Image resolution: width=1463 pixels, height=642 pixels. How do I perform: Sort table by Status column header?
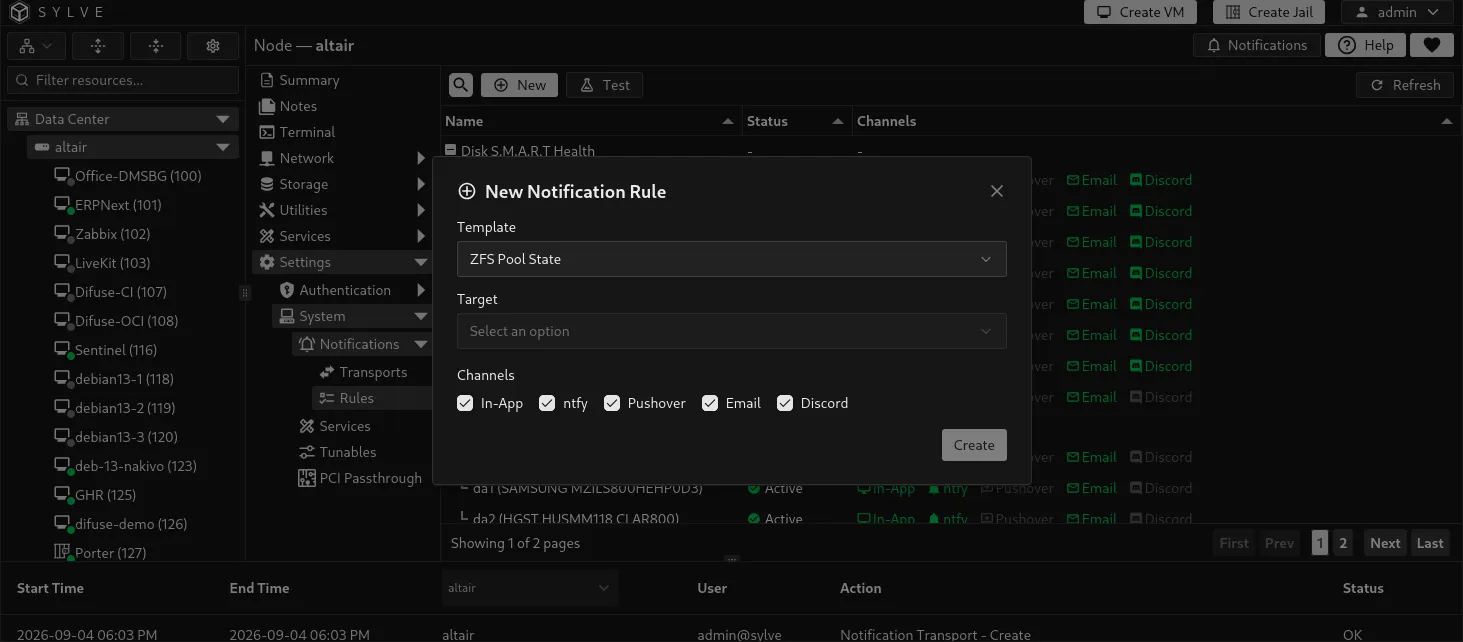pyautogui.click(x=797, y=121)
